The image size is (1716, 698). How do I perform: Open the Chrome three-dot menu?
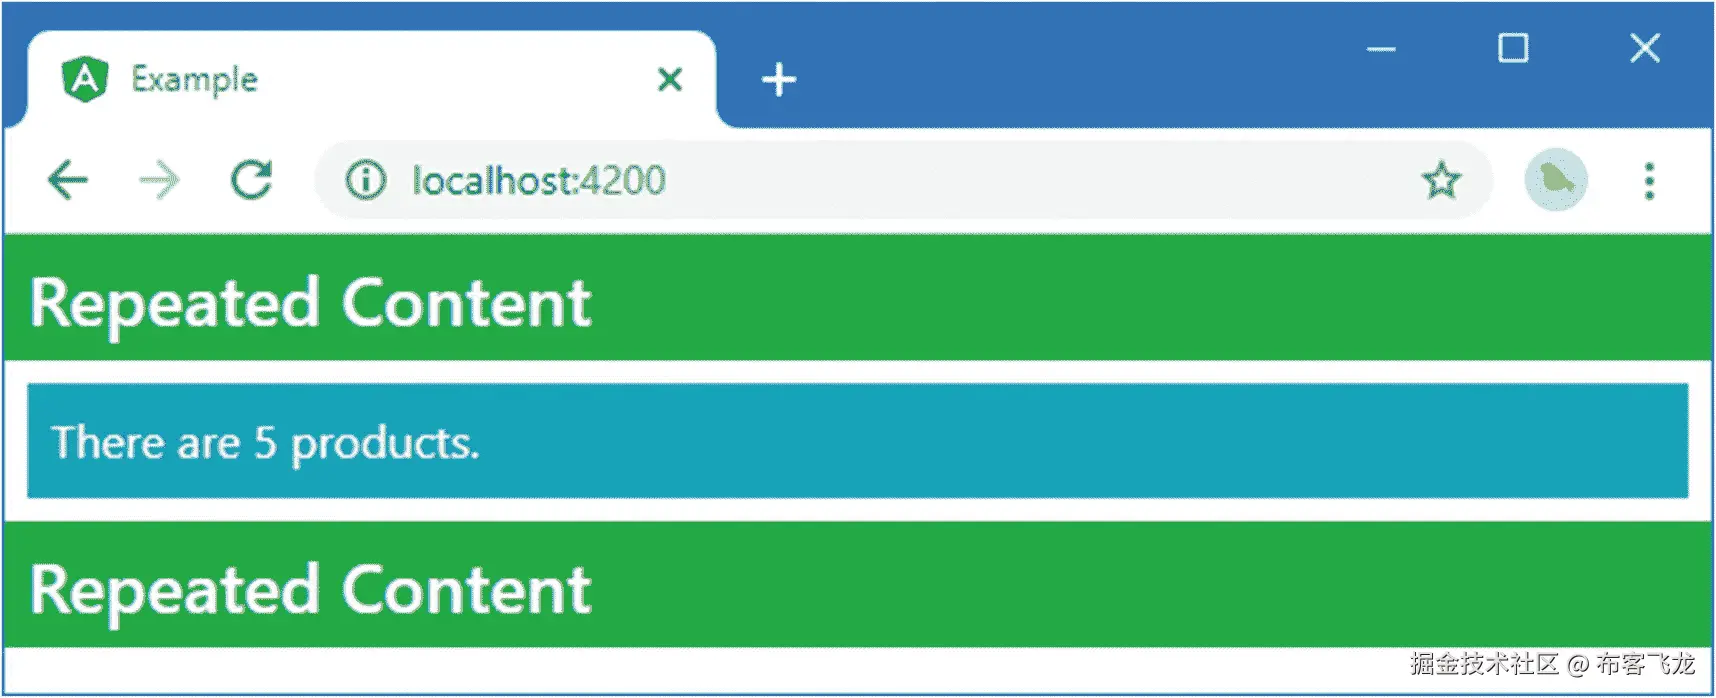click(1649, 181)
